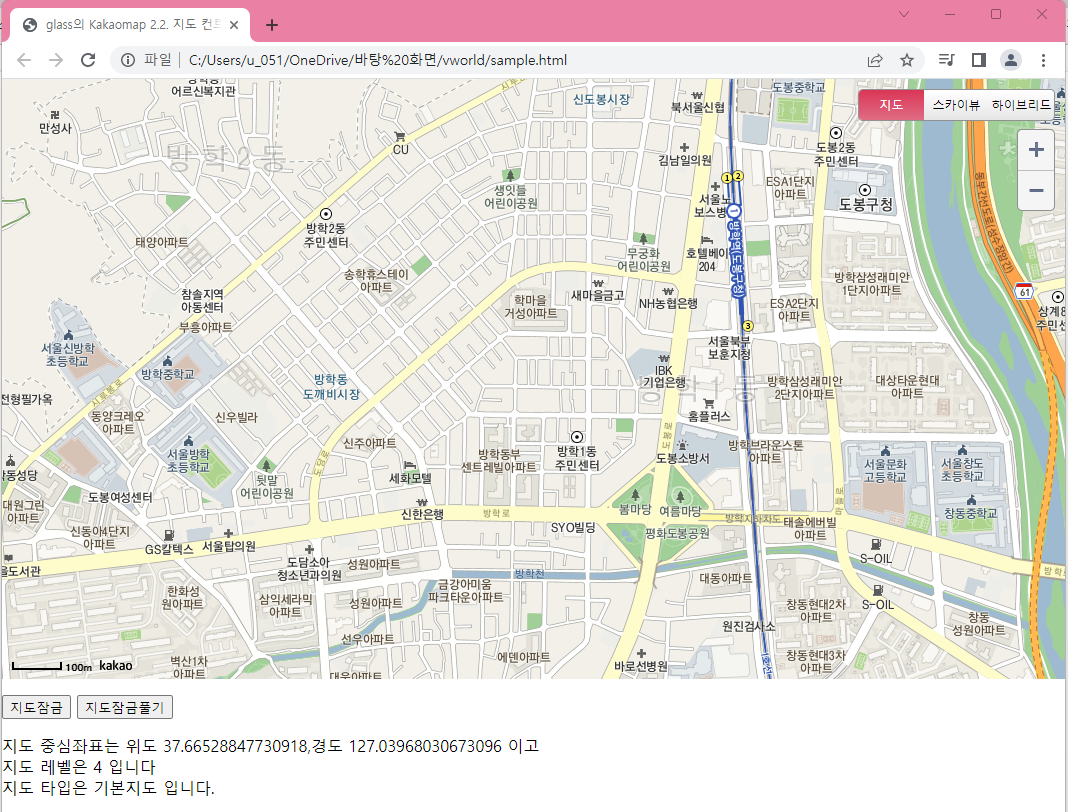
Task: Click the 세화모텔 lodging icon
Action: tap(410, 465)
